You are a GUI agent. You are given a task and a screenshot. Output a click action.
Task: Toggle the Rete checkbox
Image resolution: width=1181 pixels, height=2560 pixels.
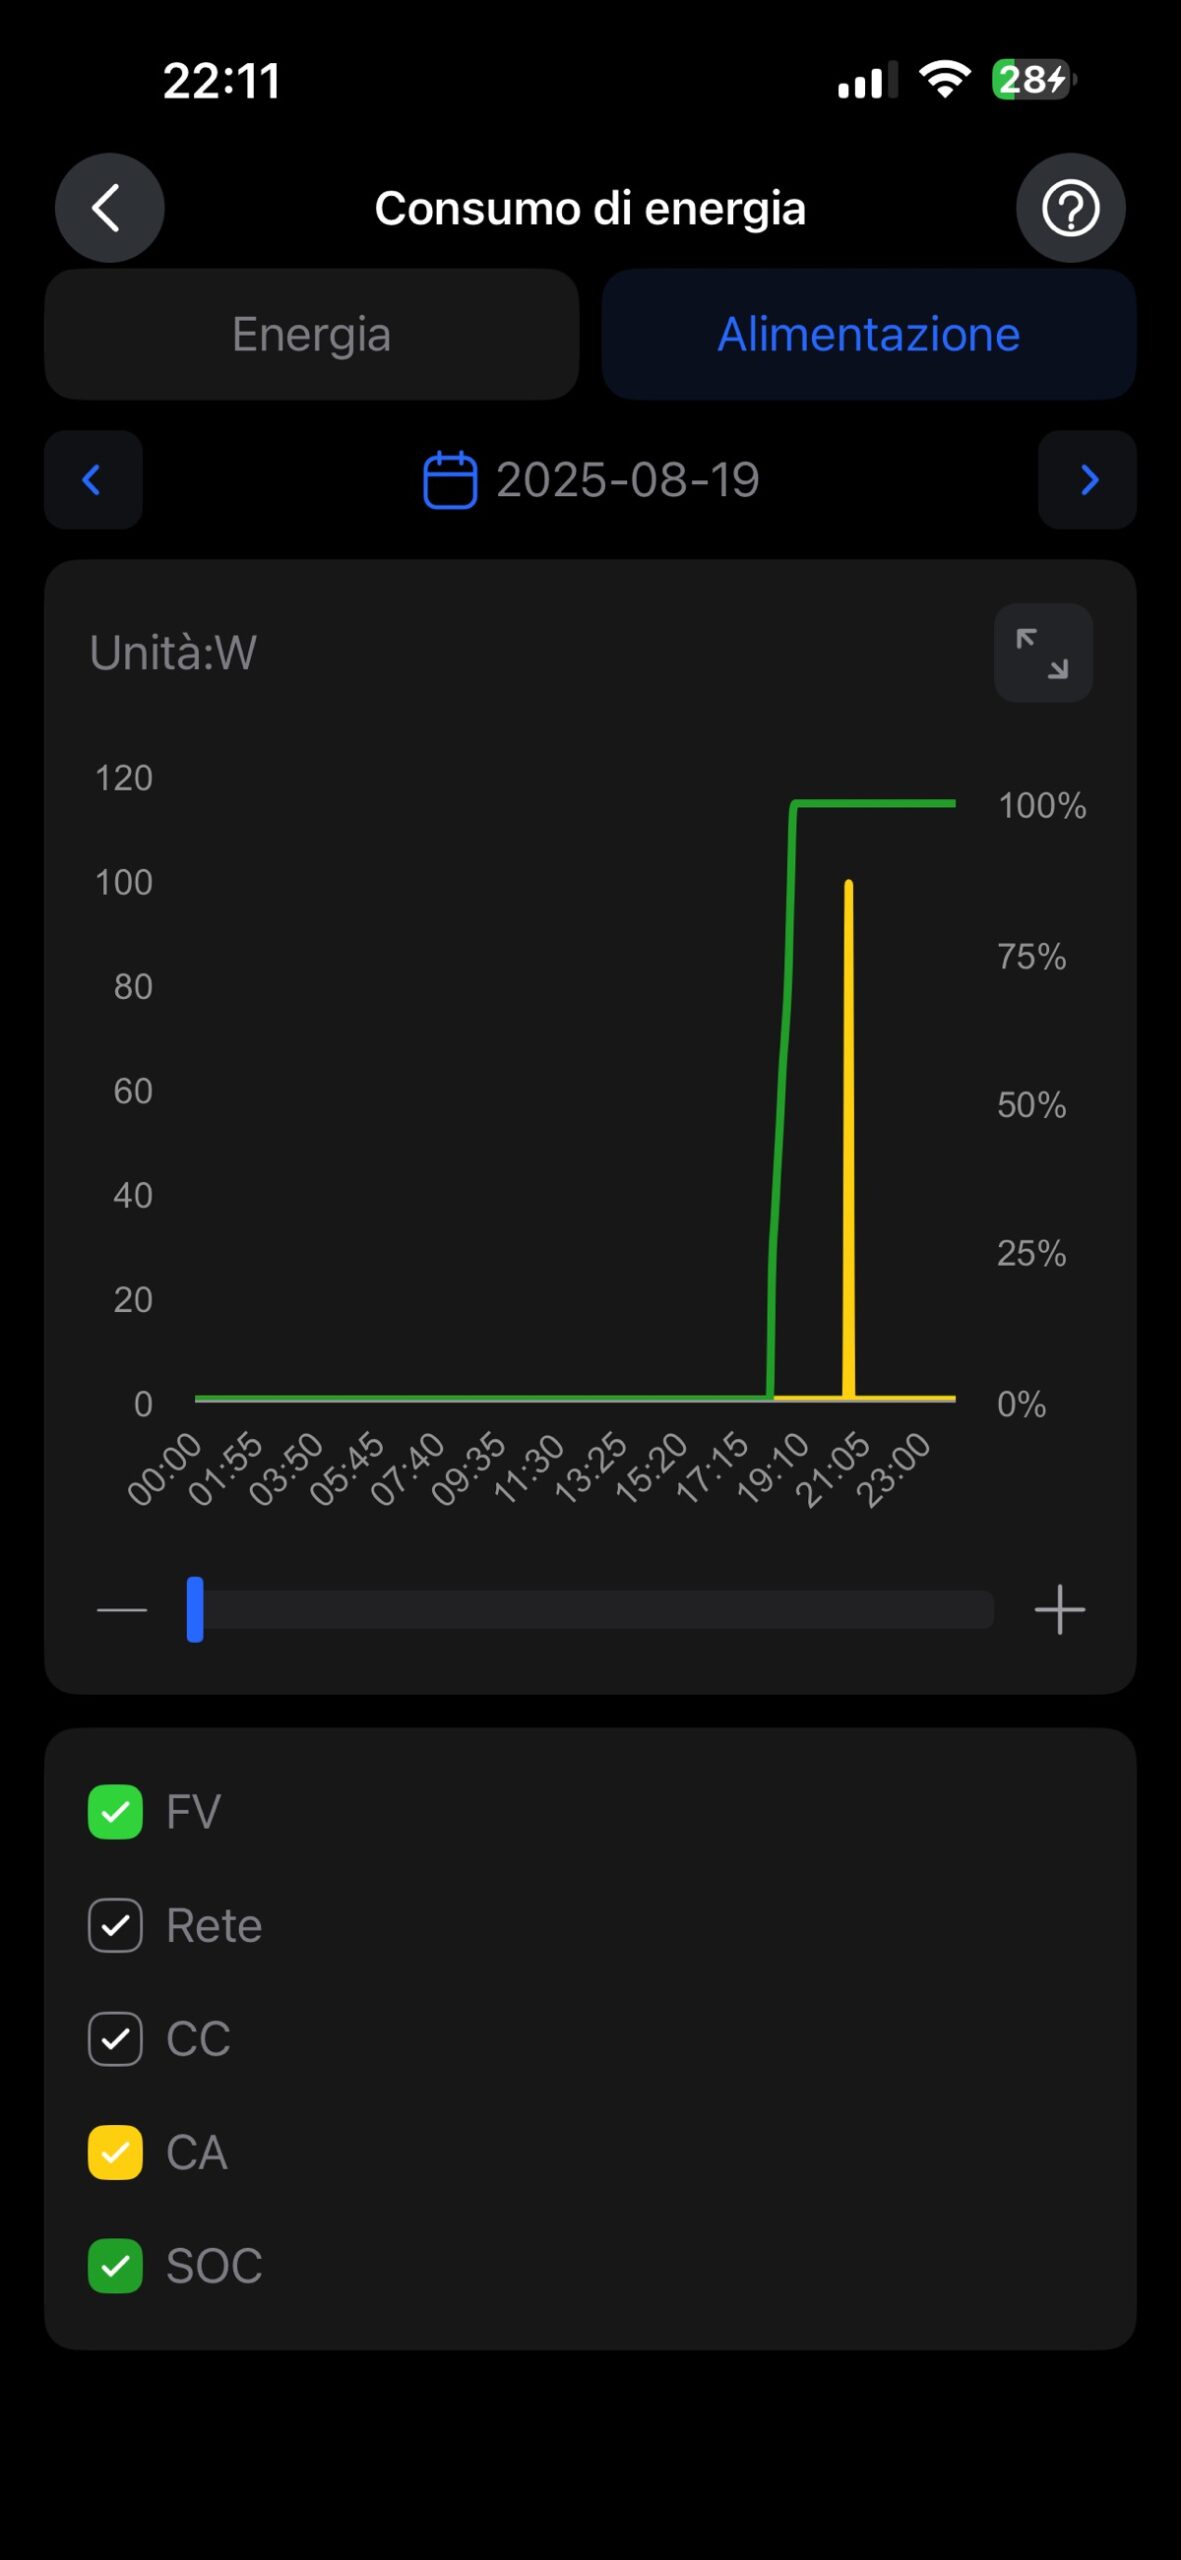(x=115, y=1925)
